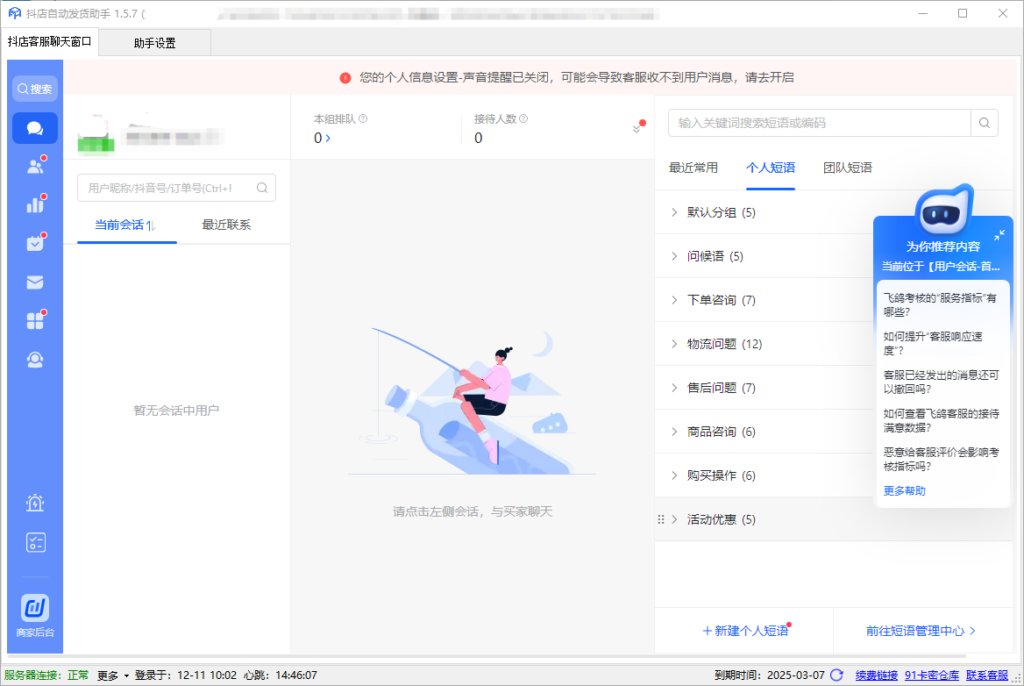This screenshot has width=1024, height=686.
Task: Click the red warning icon in banner
Action: (345, 78)
